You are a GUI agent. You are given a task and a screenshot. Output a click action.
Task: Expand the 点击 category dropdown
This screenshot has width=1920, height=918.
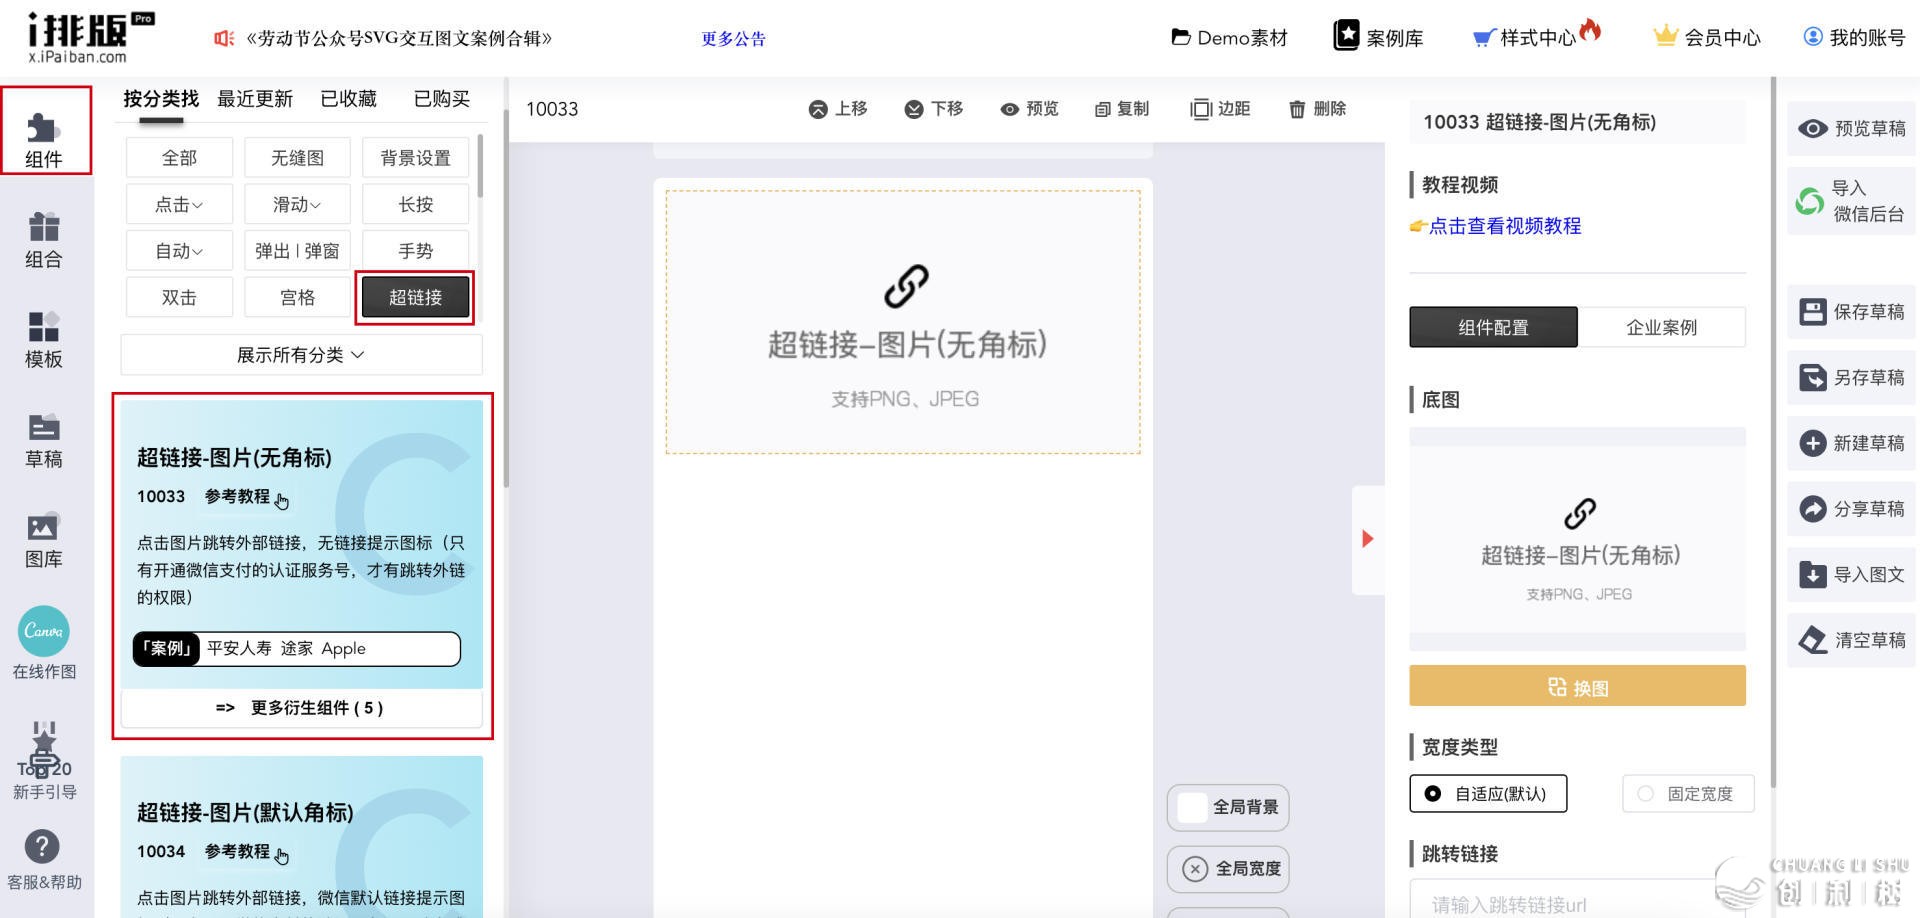pyautogui.click(x=179, y=205)
